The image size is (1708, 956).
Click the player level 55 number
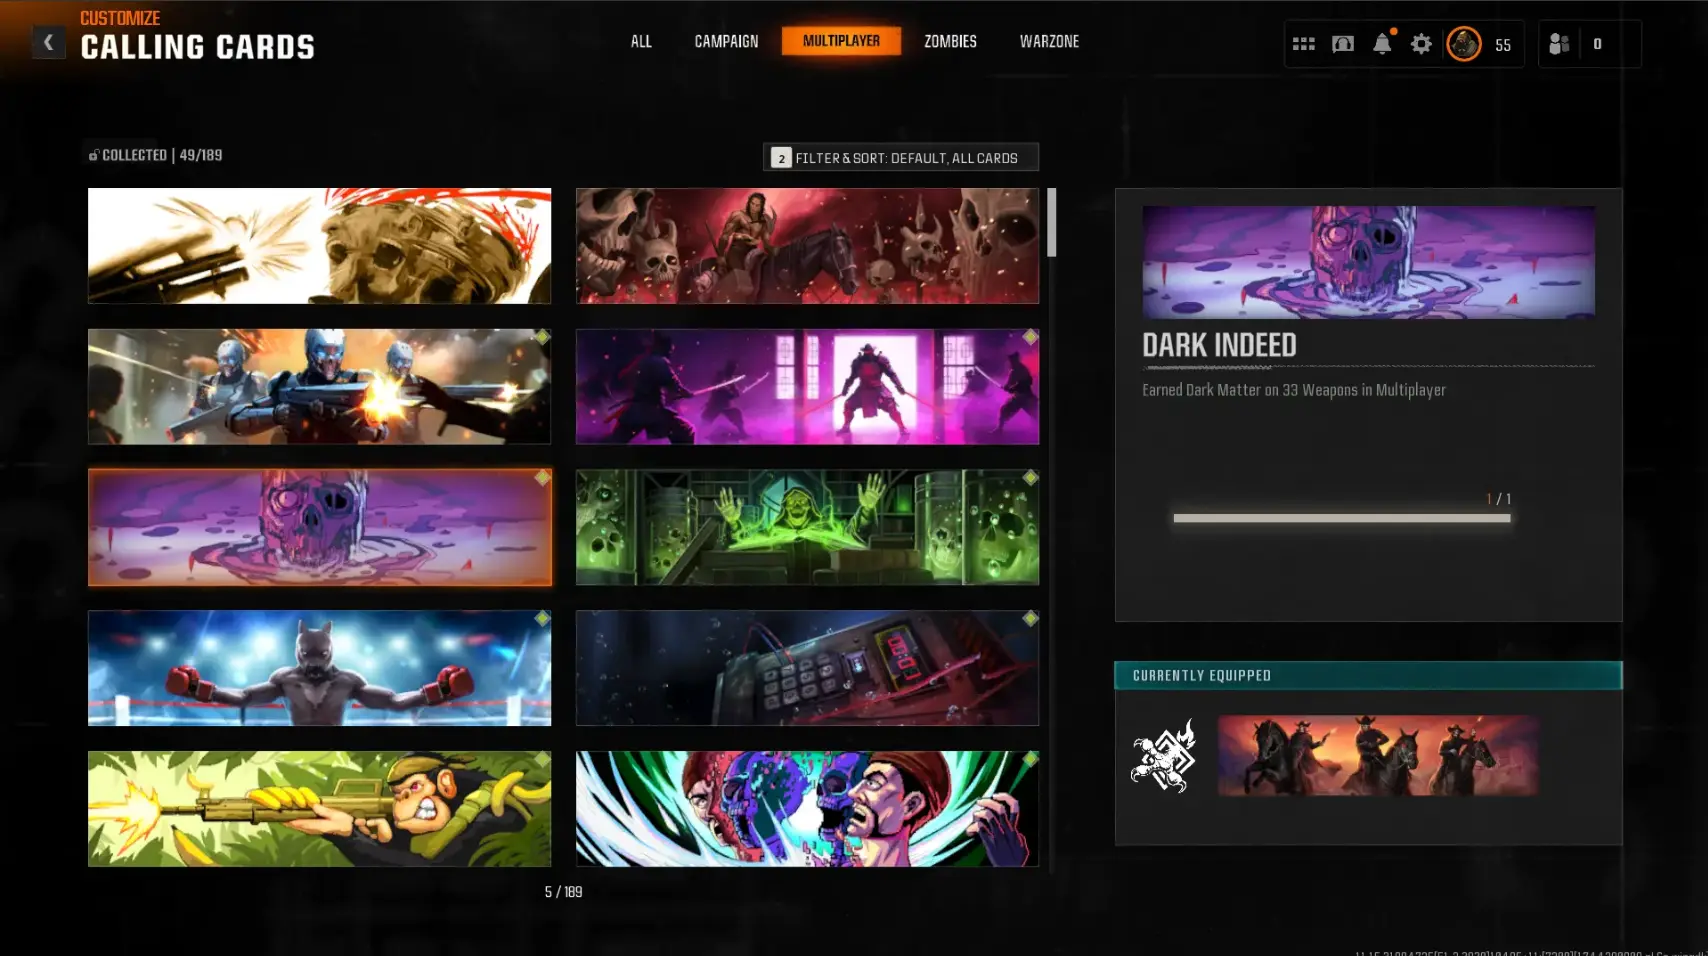[1502, 45]
